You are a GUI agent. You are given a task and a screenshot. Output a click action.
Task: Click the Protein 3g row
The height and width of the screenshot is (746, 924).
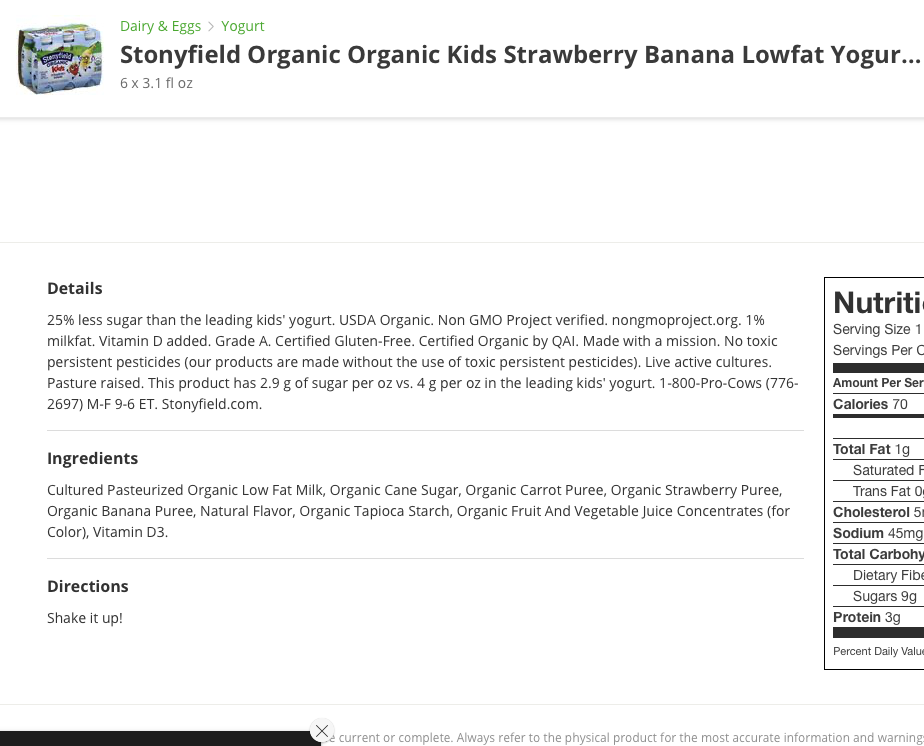878,618
